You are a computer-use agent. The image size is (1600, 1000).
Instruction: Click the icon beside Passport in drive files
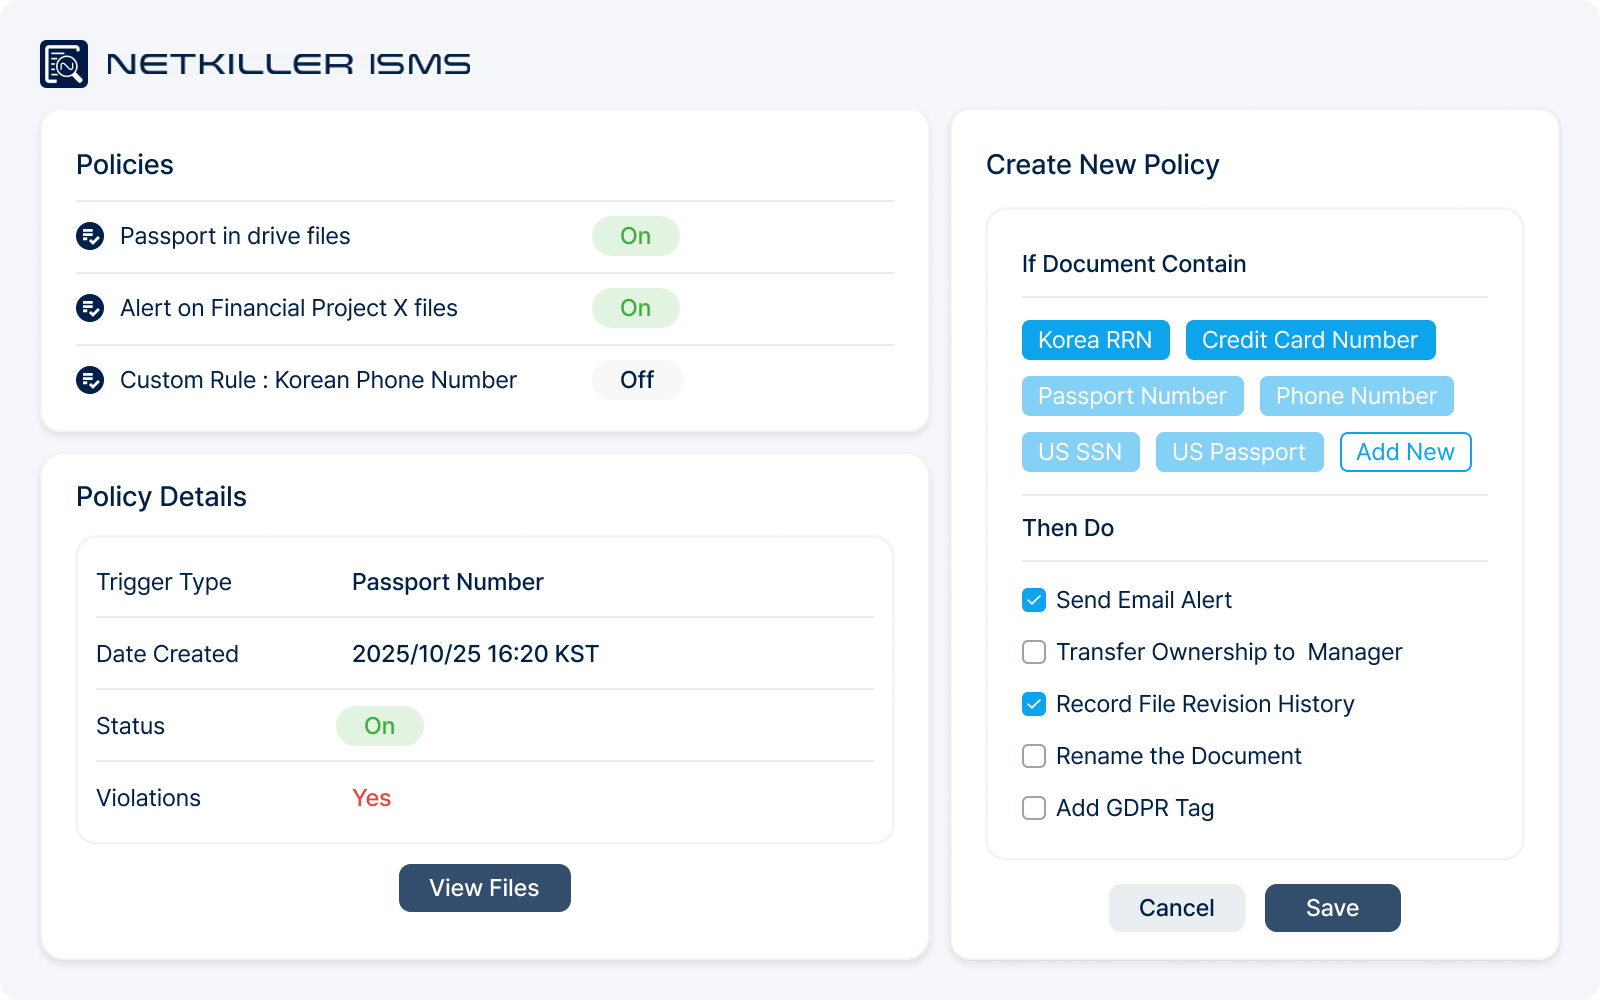90,236
